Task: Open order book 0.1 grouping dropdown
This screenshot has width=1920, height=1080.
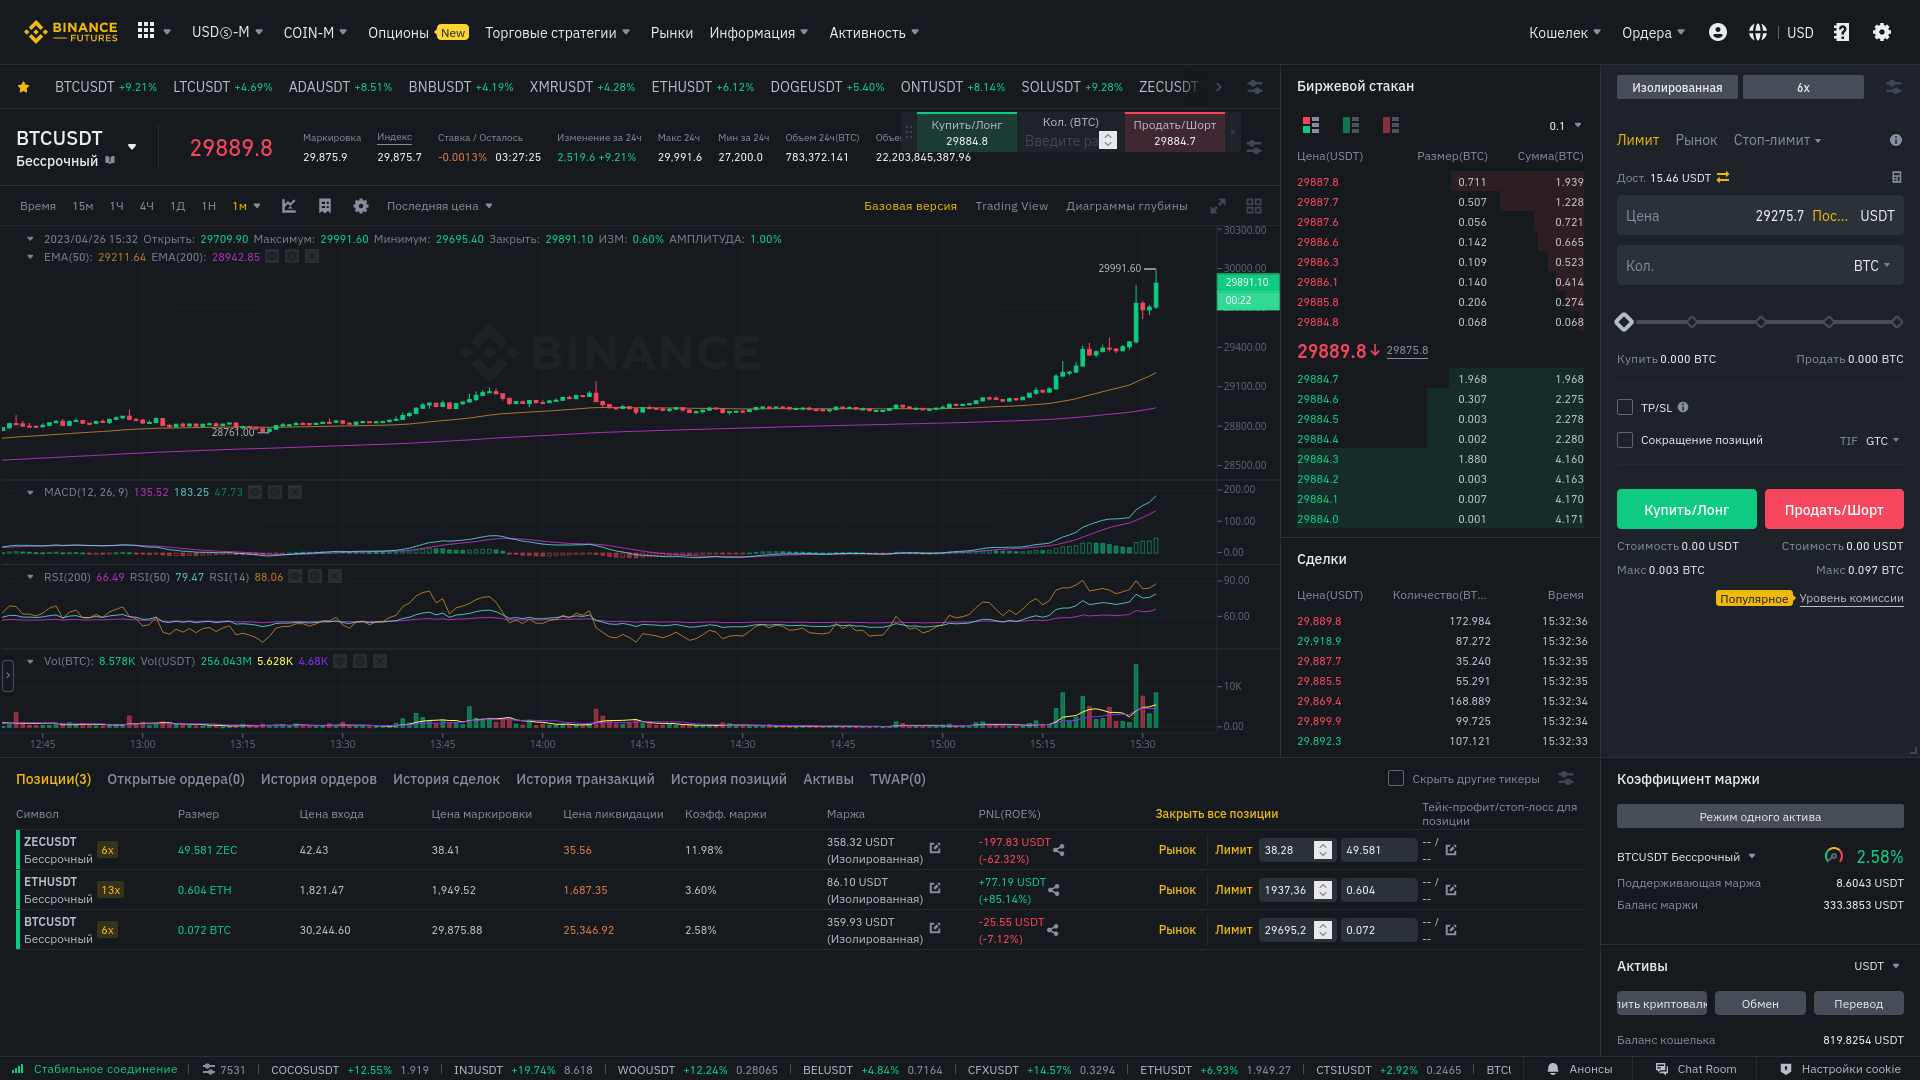Action: pos(1566,126)
